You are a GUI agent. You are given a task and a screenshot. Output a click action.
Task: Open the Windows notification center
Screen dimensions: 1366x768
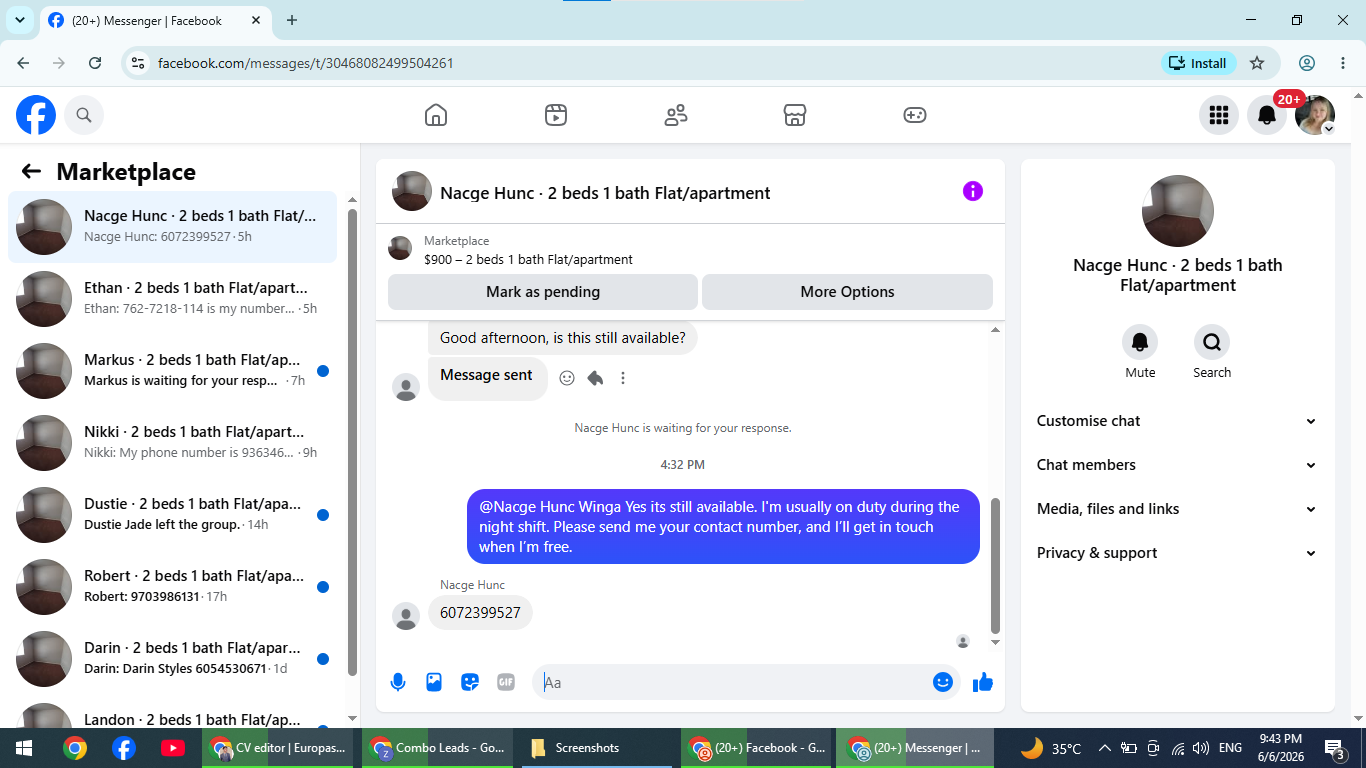[1335, 748]
